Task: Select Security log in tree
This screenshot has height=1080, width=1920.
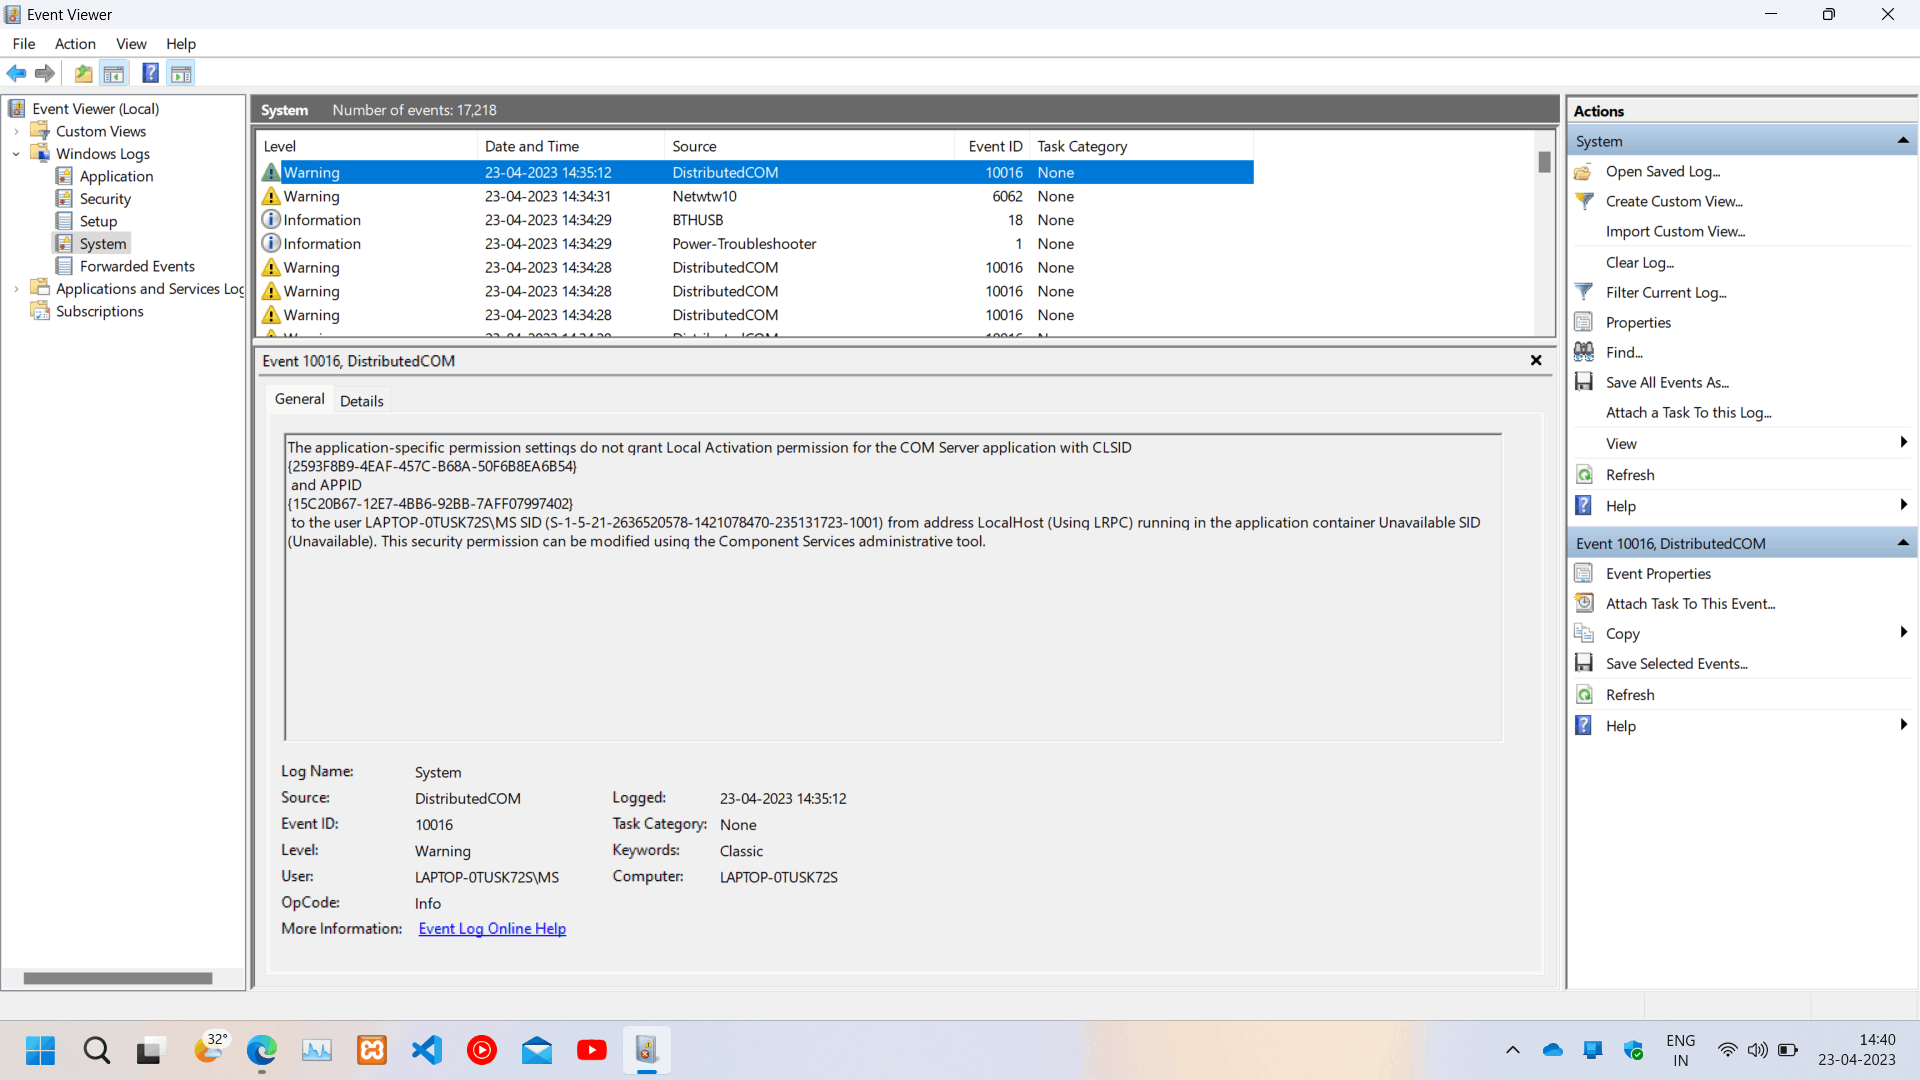Action: point(105,198)
